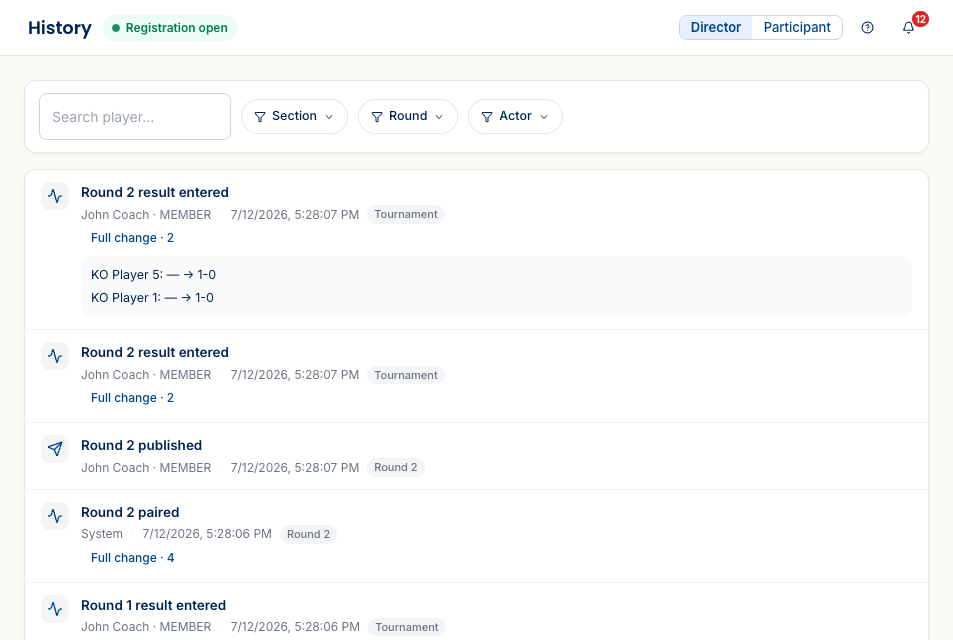The height and width of the screenshot is (640, 953).
Task: Open notifications bell with 12 badge
Action: pos(909,27)
